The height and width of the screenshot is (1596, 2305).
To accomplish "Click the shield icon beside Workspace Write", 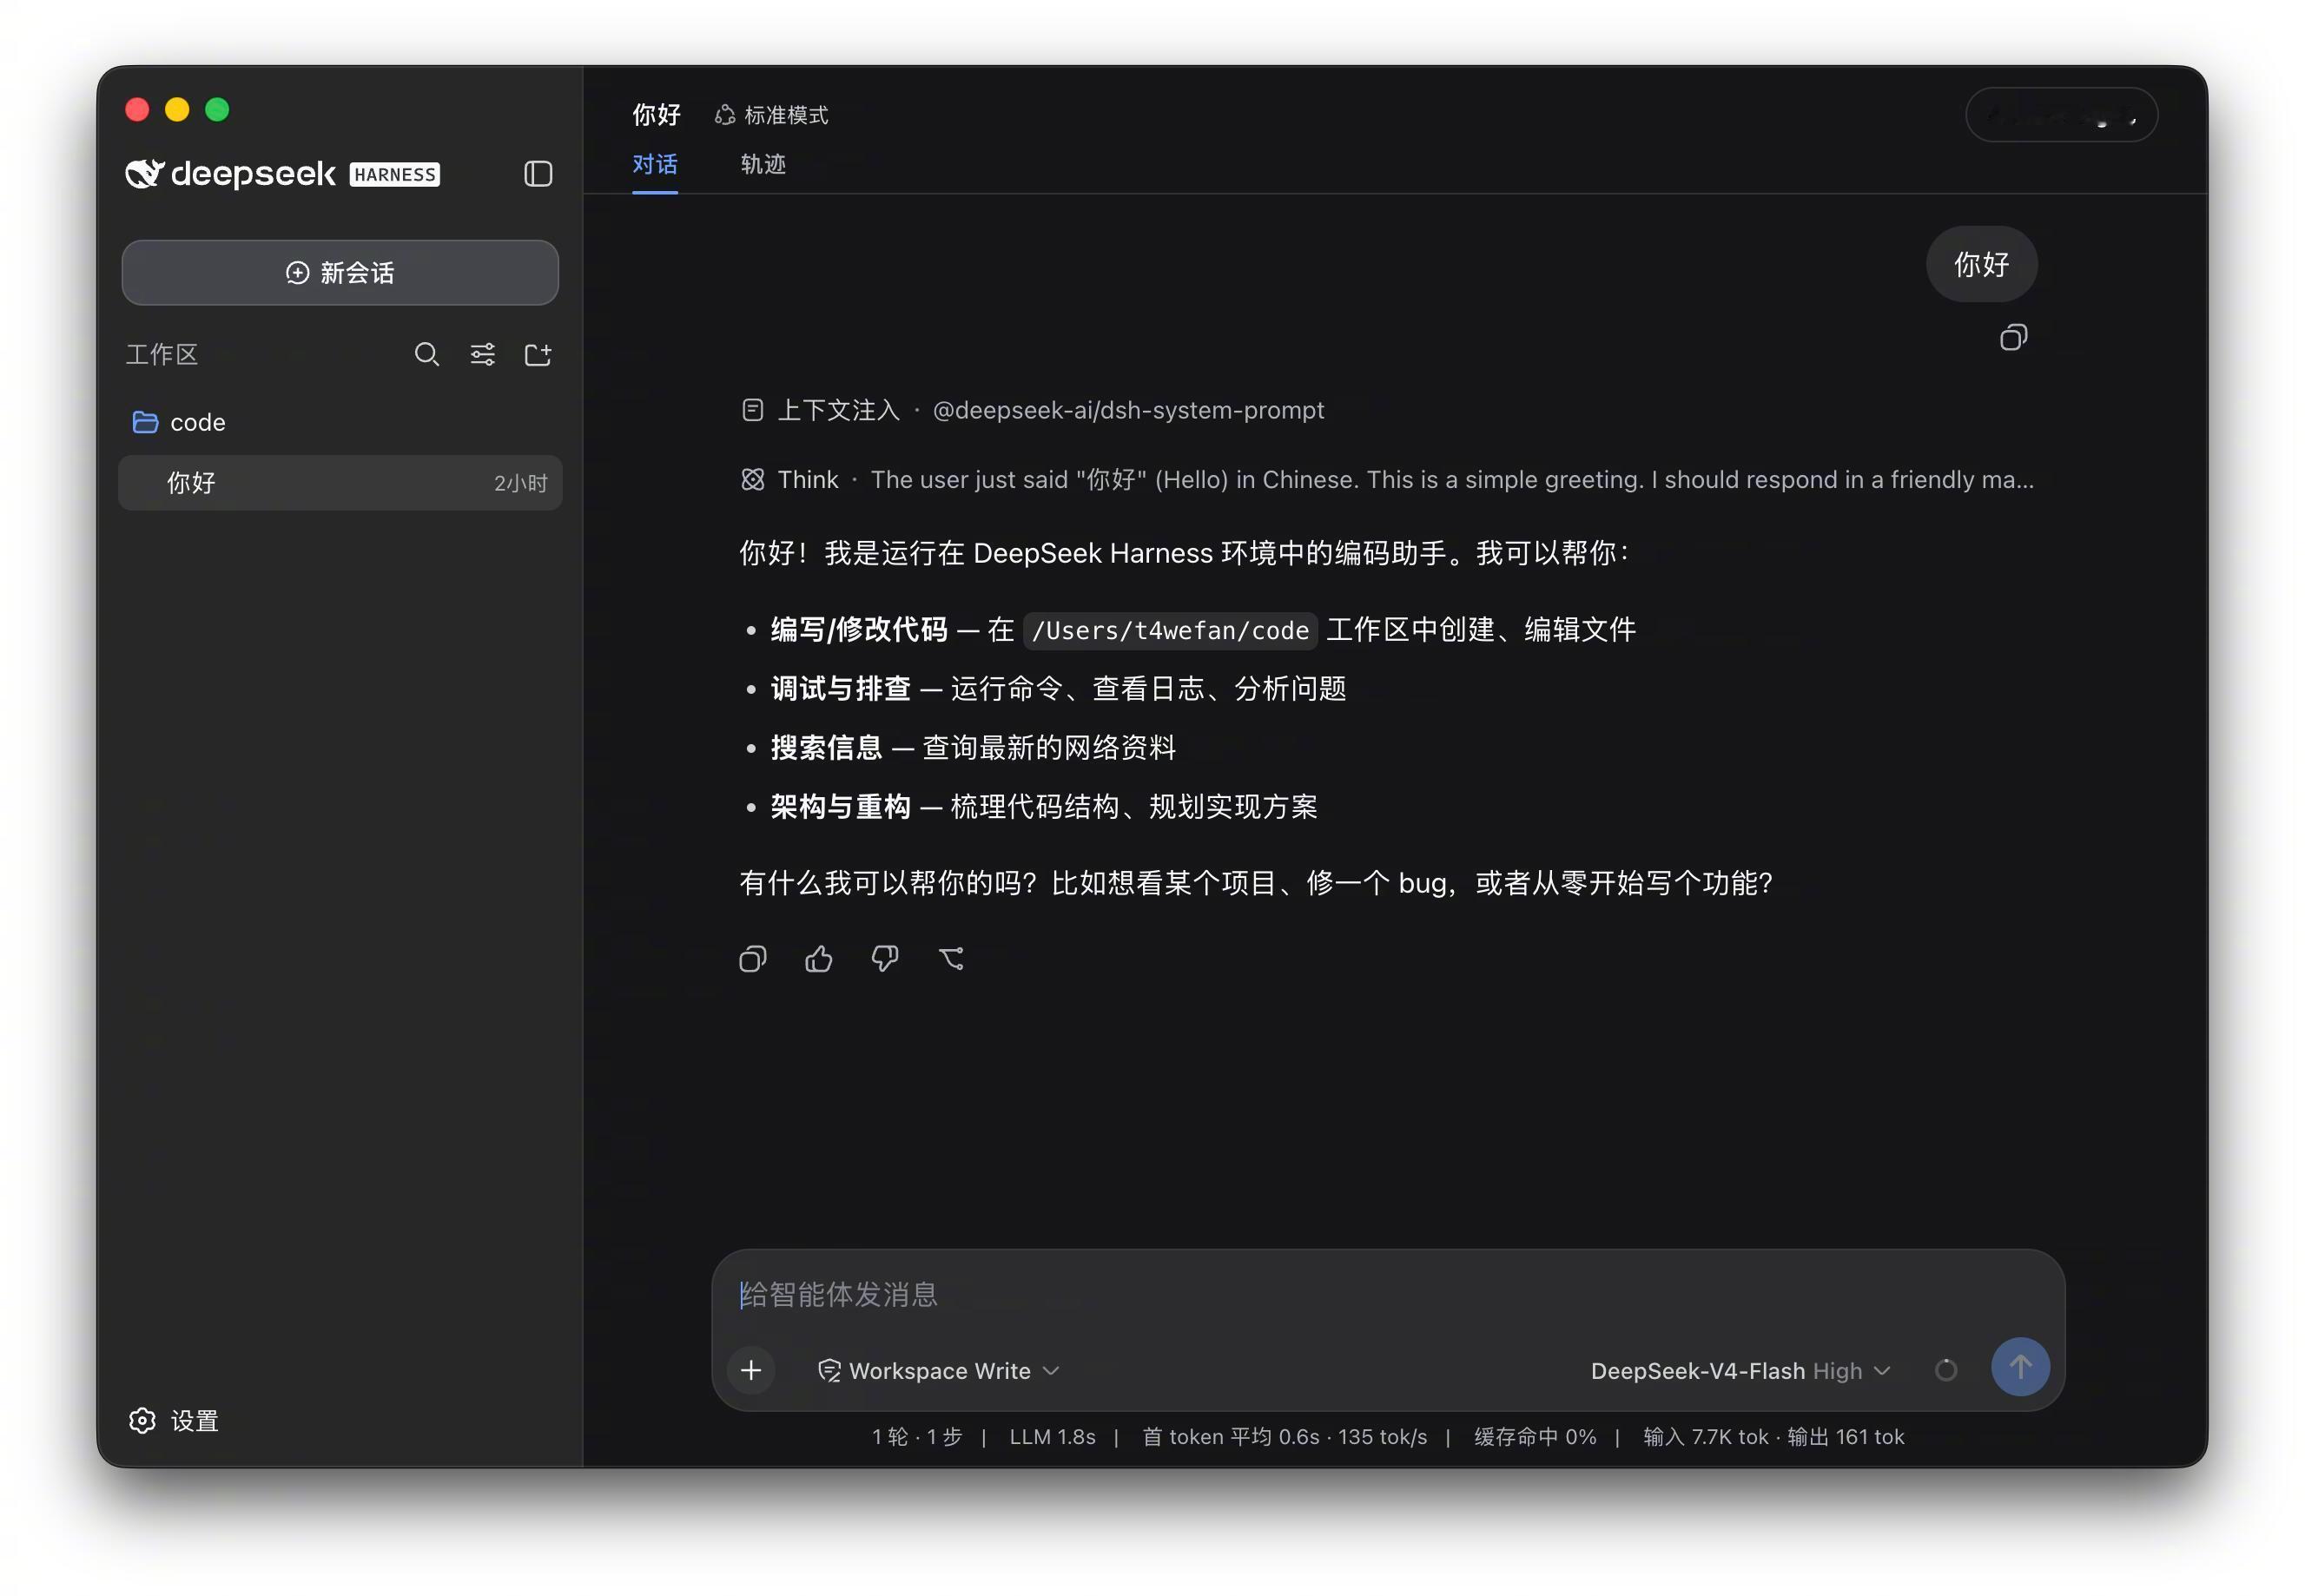I will coord(829,1370).
